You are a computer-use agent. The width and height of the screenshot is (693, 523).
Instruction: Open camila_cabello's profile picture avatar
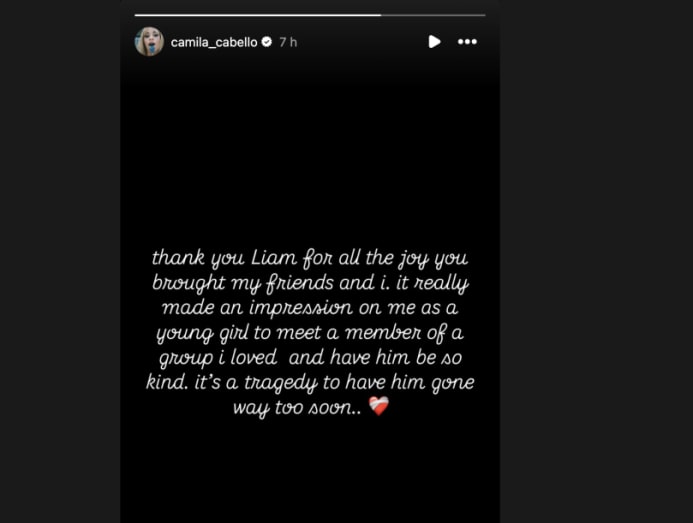click(x=149, y=42)
